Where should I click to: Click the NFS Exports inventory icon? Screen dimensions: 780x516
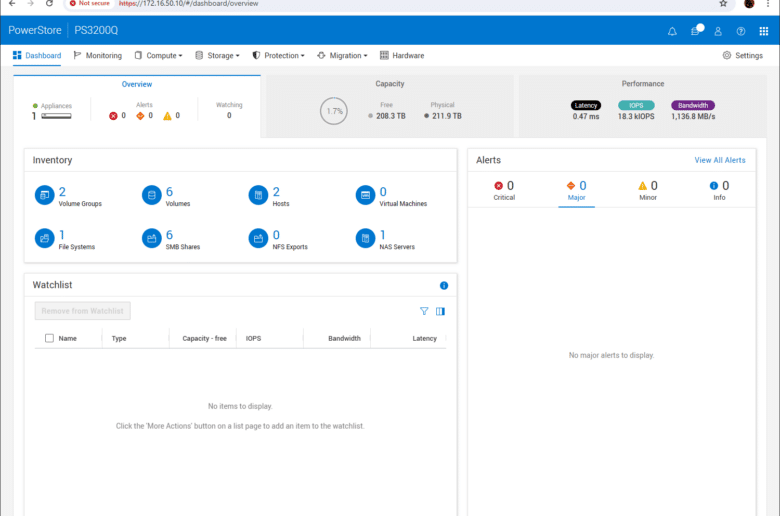[x=258, y=238]
